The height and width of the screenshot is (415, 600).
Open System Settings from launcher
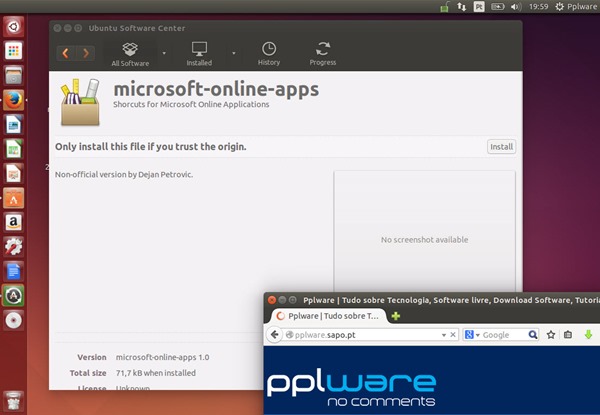coord(13,247)
